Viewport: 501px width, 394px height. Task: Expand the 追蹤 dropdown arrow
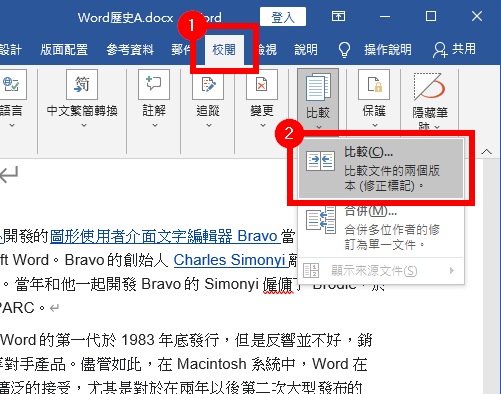pyautogui.click(x=209, y=125)
